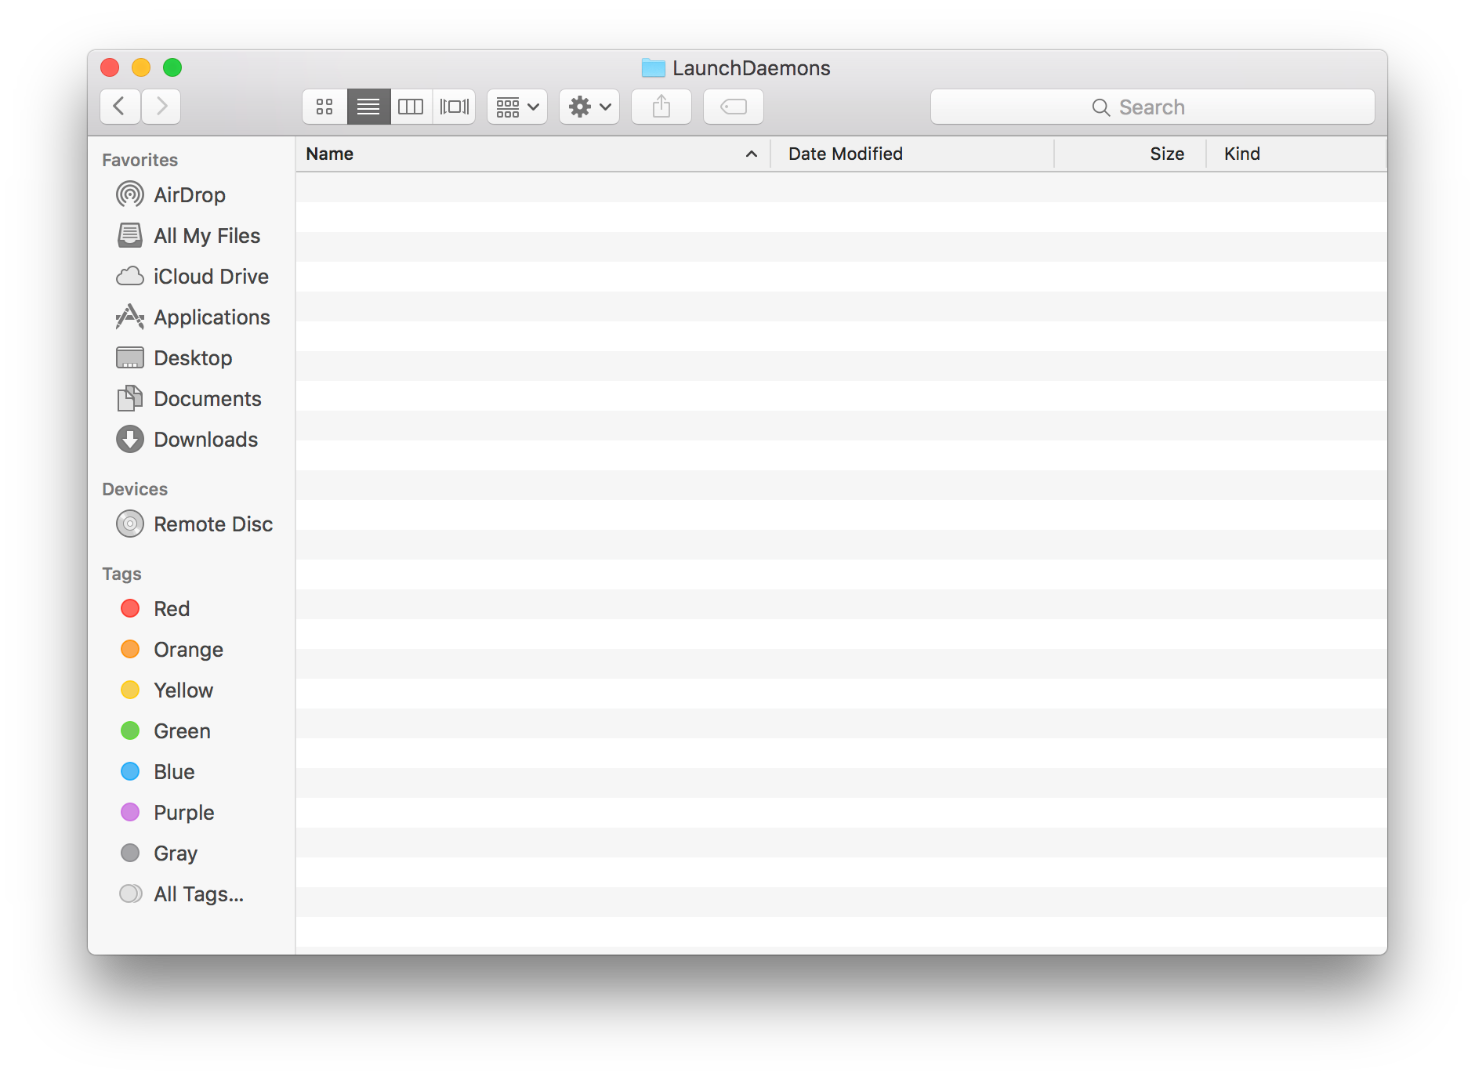This screenshot has height=1080, width=1475.
Task: Click the Remote Disc icon
Action: (x=130, y=524)
